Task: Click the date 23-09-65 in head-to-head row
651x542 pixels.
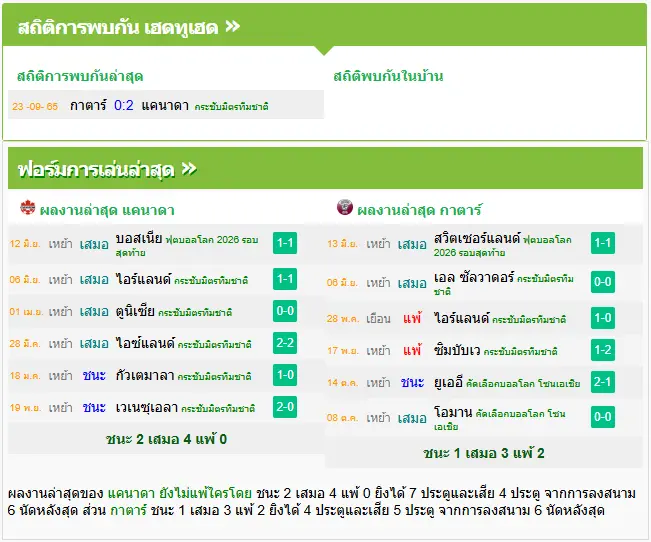Action: [35, 106]
